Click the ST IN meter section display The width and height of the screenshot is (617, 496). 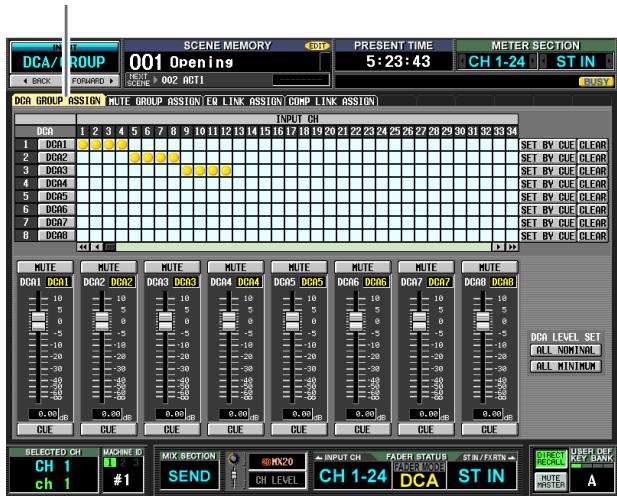coord(575,62)
